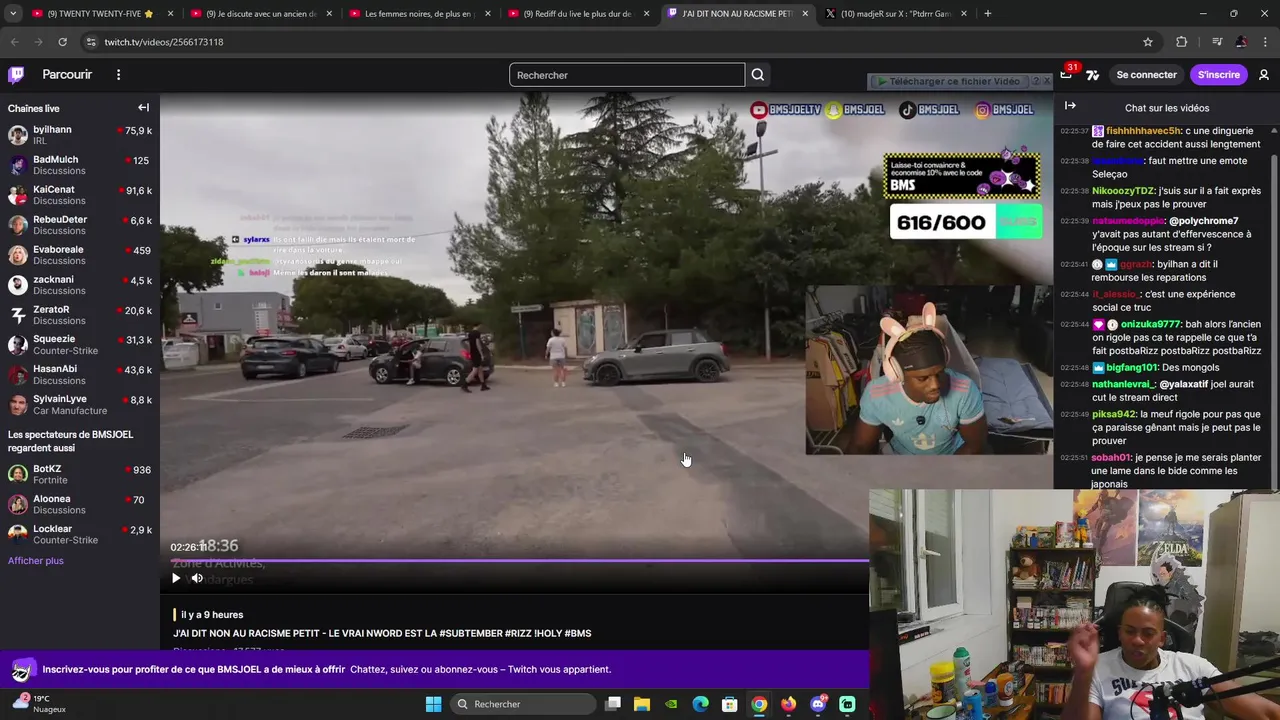The image size is (1280, 720).
Task: Click S'inscrire button
Action: tap(1218, 75)
